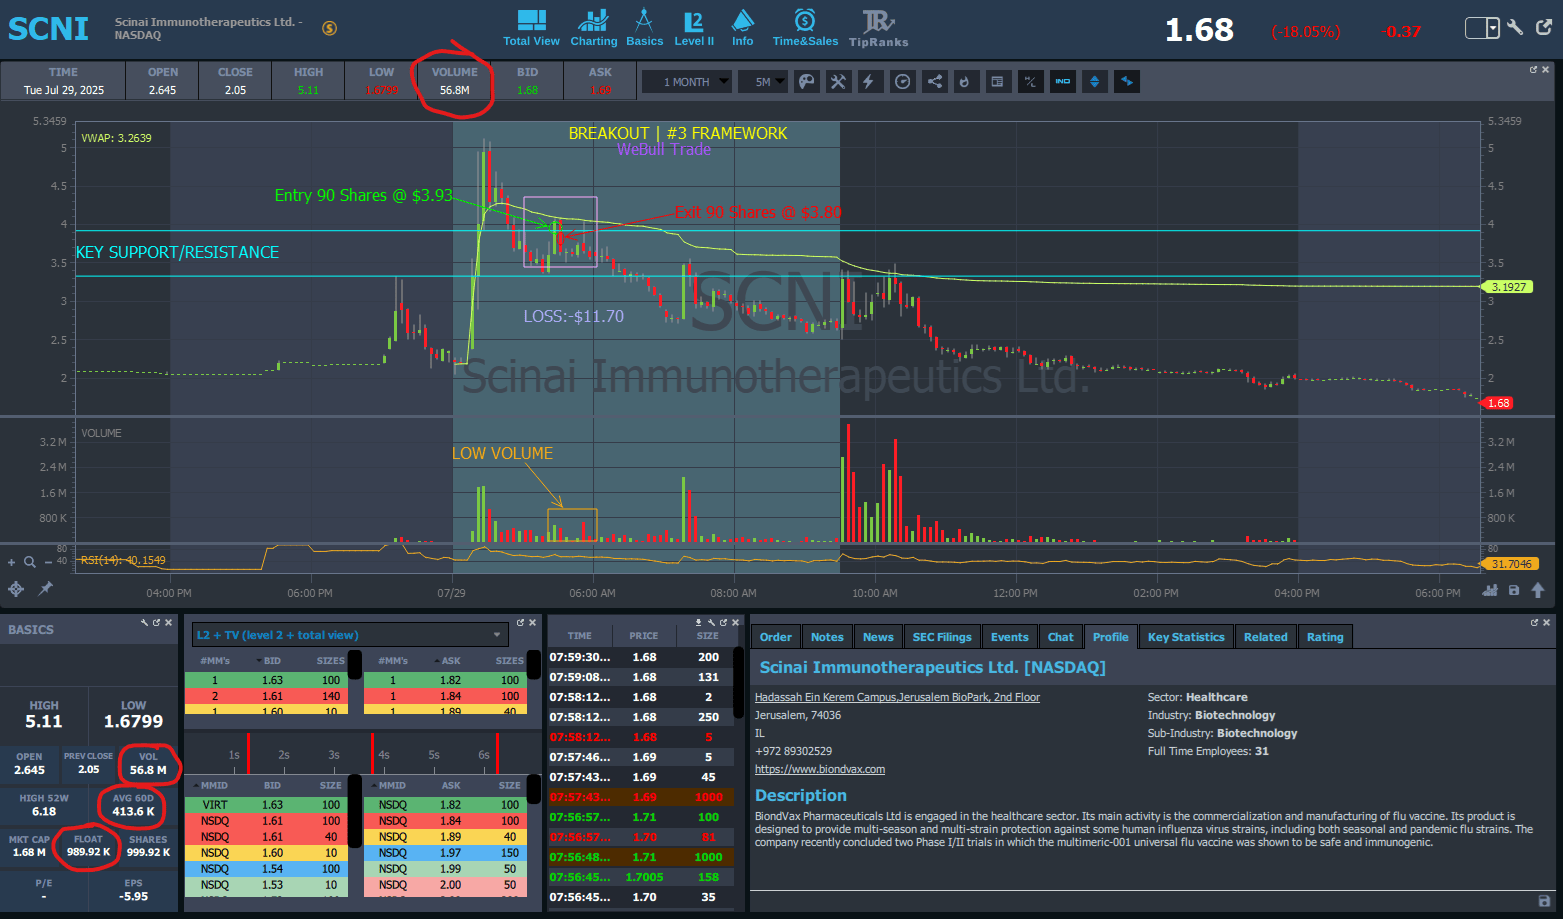Open the SEC Filings tab
1563x919 pixels.
(x=942, y=637)
